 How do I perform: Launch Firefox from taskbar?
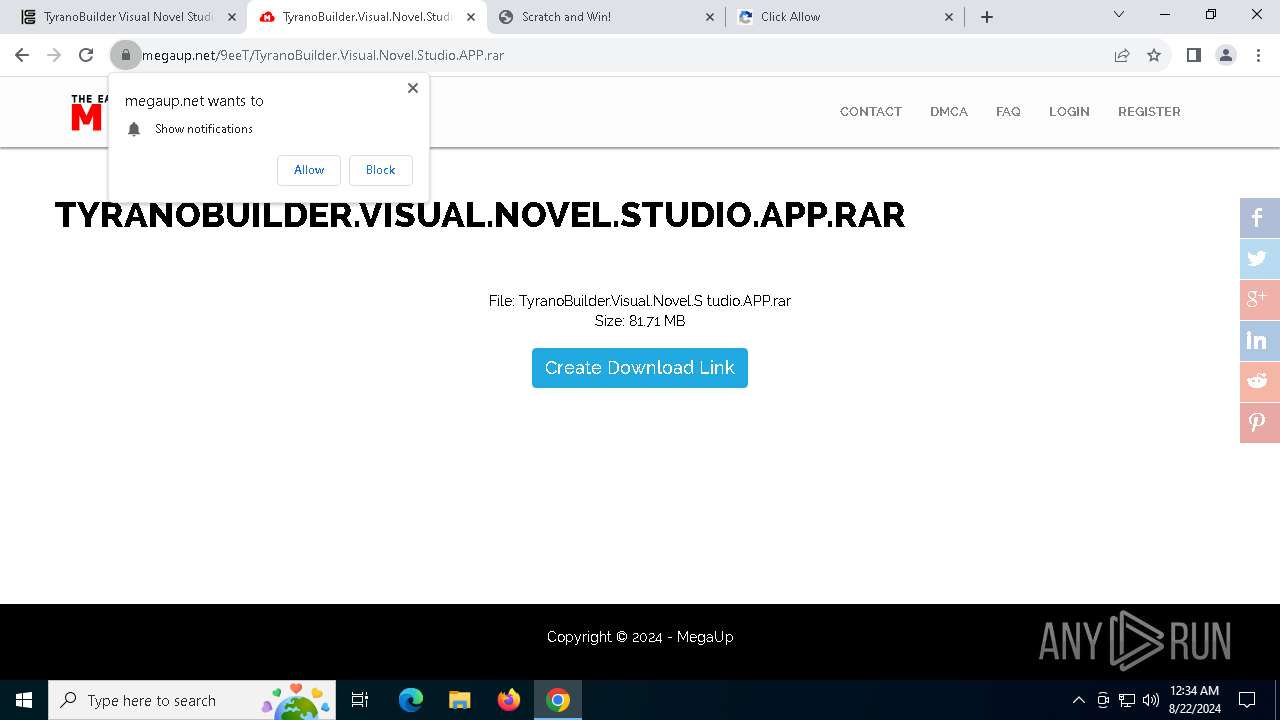point(509,700)
